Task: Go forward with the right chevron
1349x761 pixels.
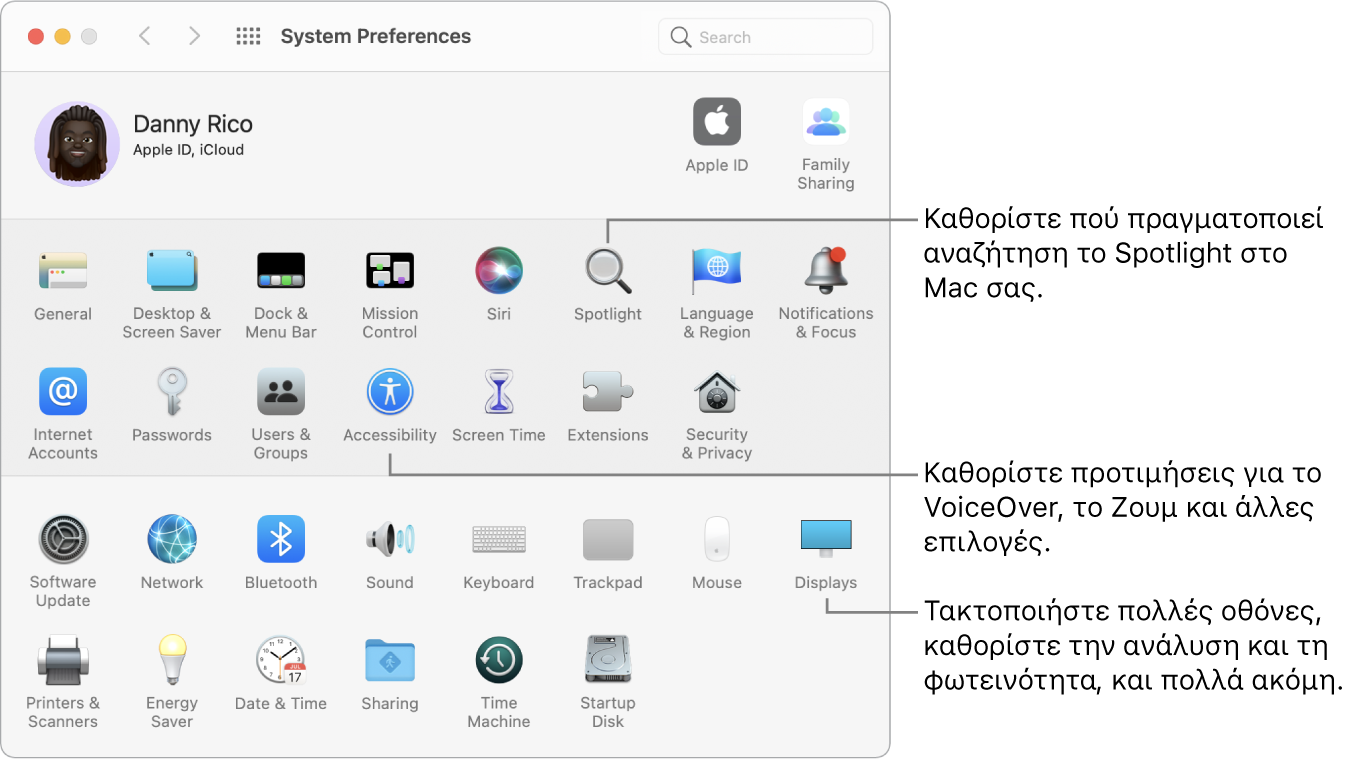Action: point(194,37)
